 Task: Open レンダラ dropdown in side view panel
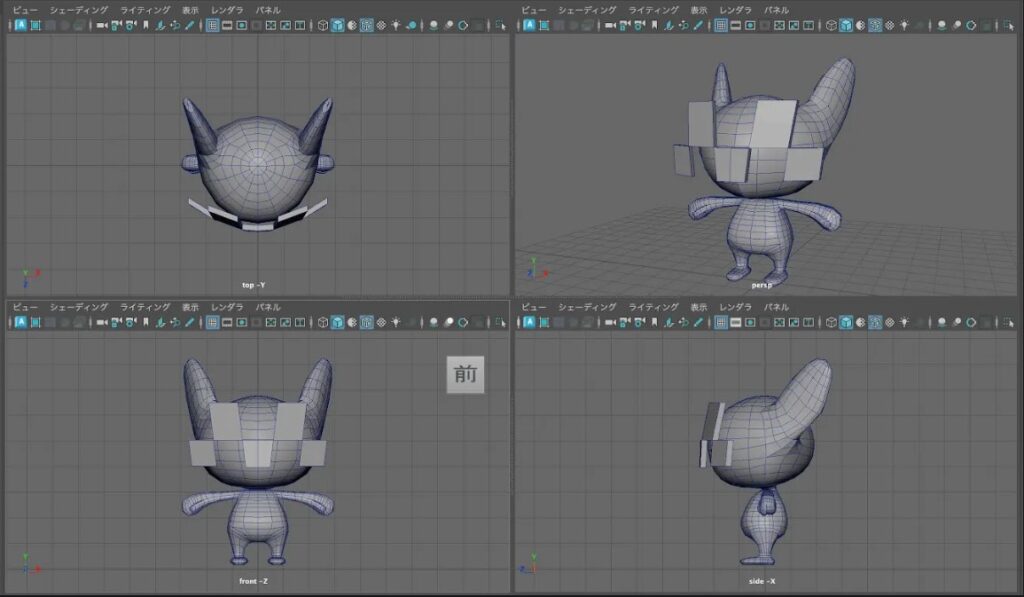[735, 306]
